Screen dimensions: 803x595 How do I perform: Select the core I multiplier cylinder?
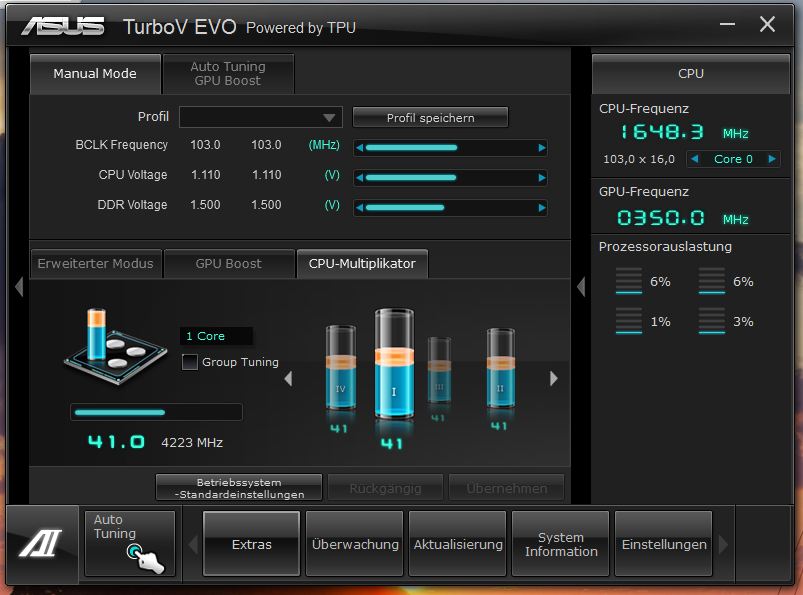point(394,364)
